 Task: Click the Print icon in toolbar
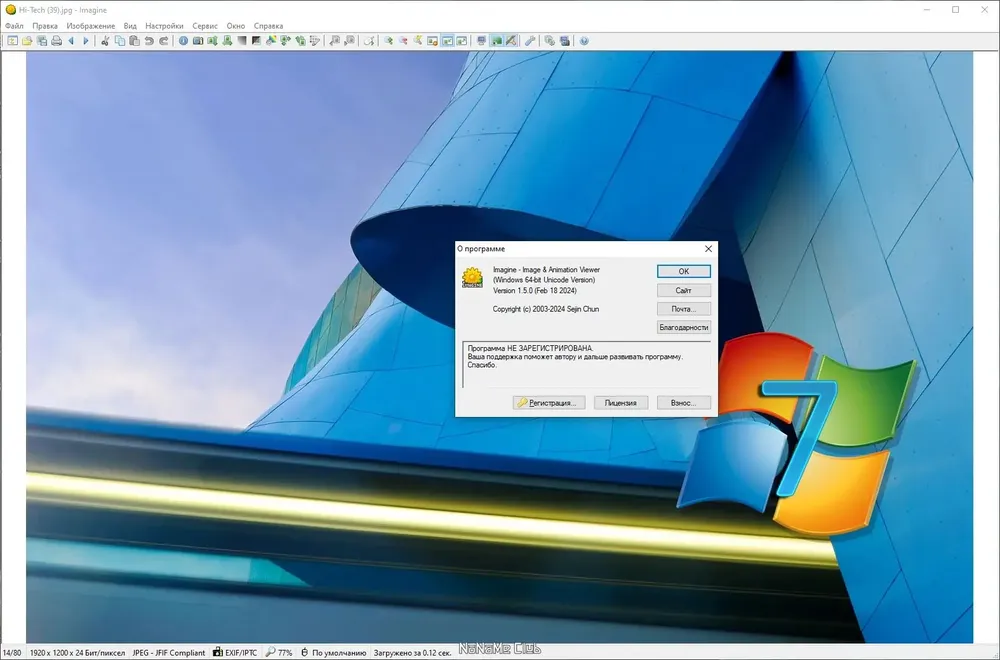coord(56,41)
